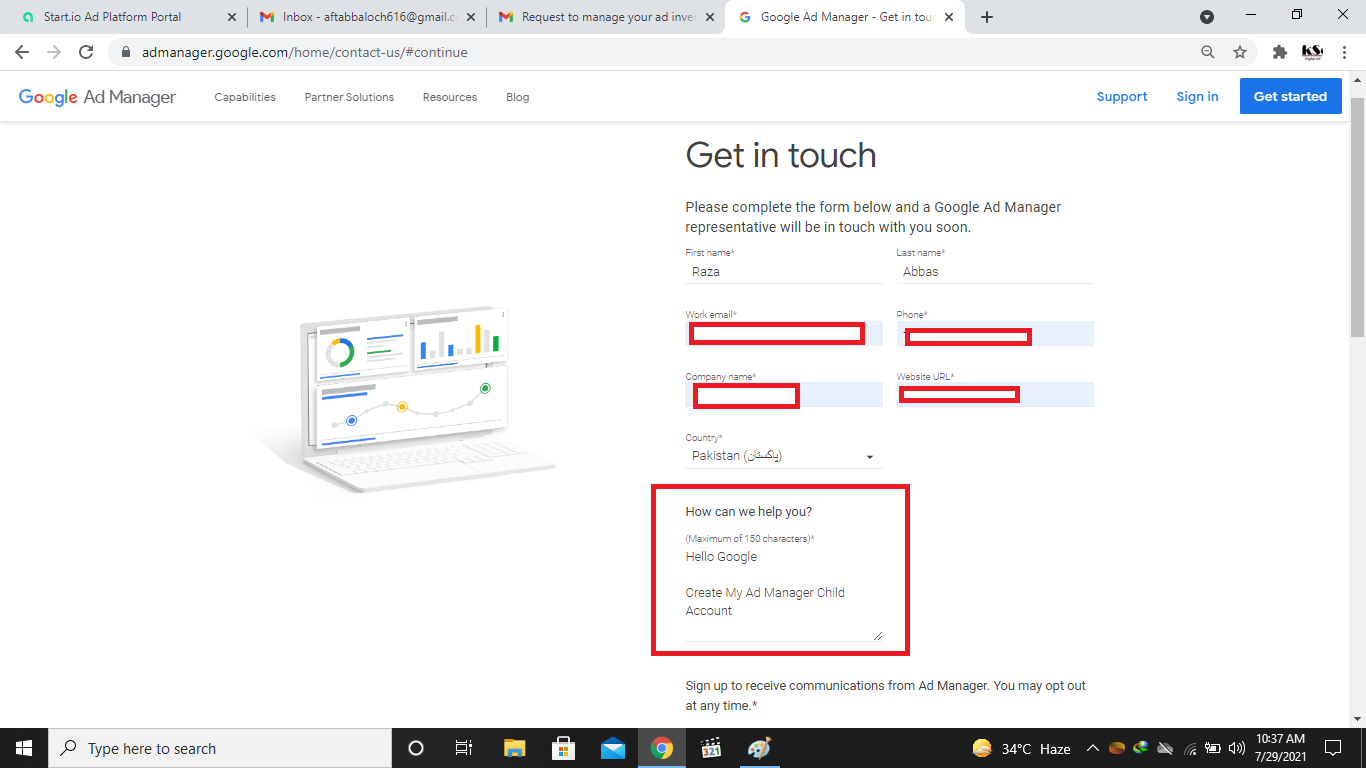
Task: Open the download manager globe tray icon
Action: tap(1140, 748)
